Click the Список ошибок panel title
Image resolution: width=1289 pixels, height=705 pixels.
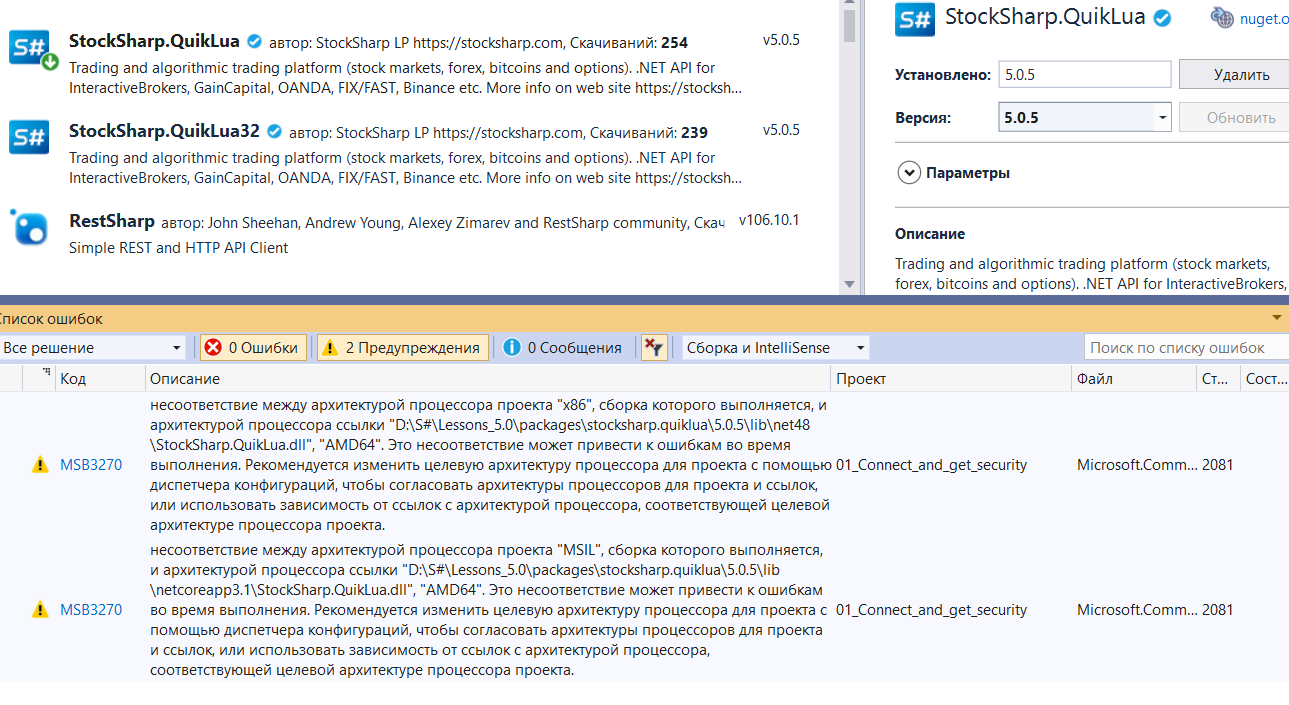tap(51, 318)
